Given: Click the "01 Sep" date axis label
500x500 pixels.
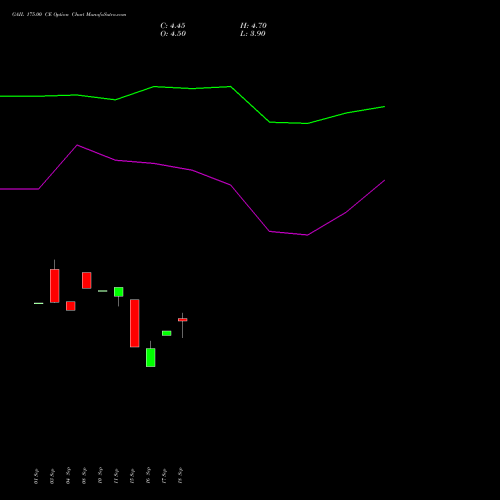Looking at the screenshot, I should click(36, 476).
